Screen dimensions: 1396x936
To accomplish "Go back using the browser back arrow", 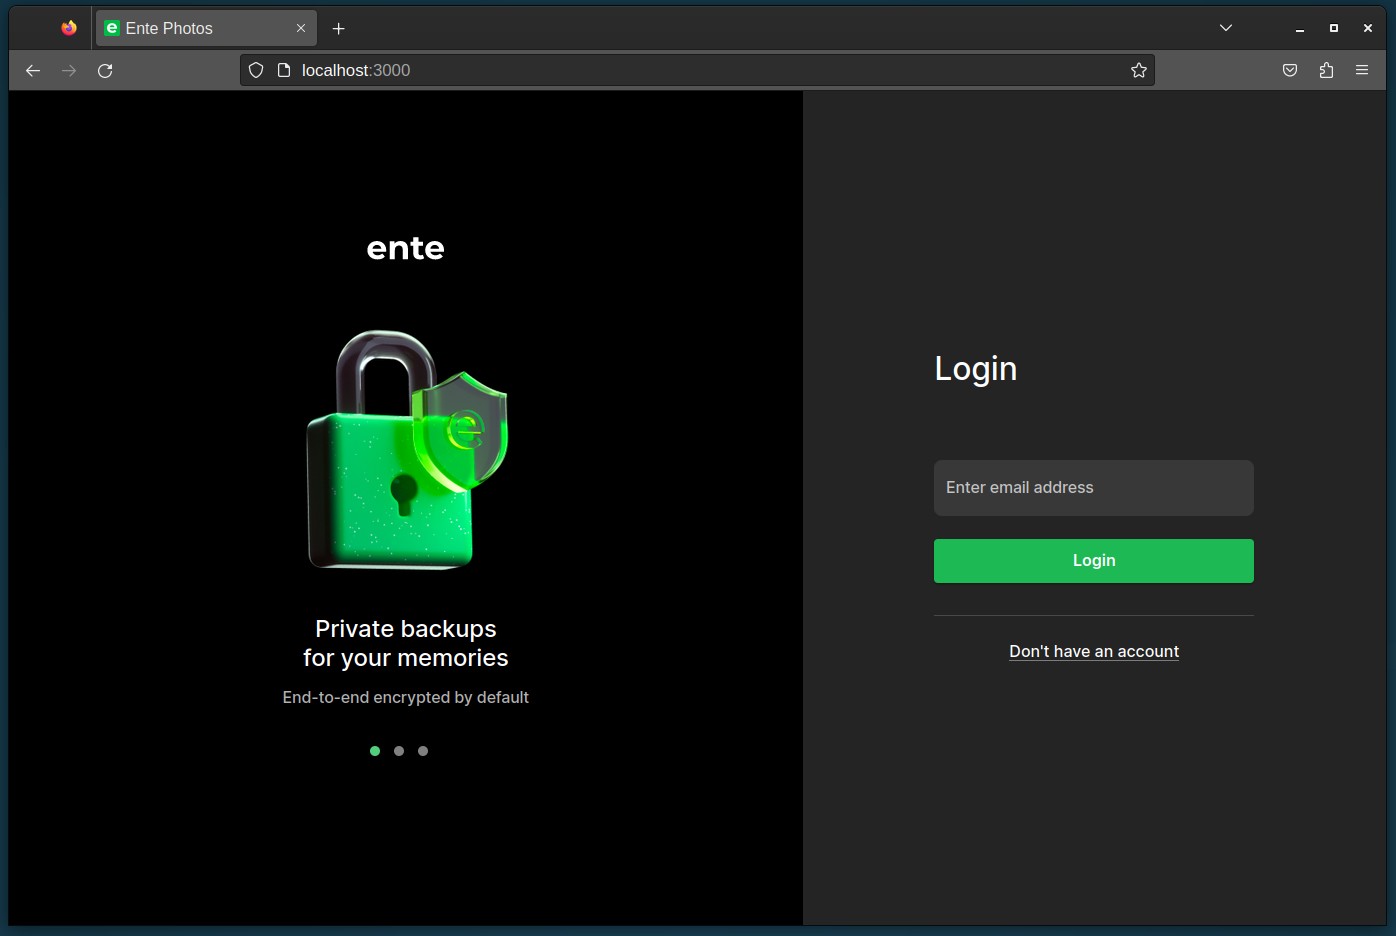I will [x=33, y=70].
